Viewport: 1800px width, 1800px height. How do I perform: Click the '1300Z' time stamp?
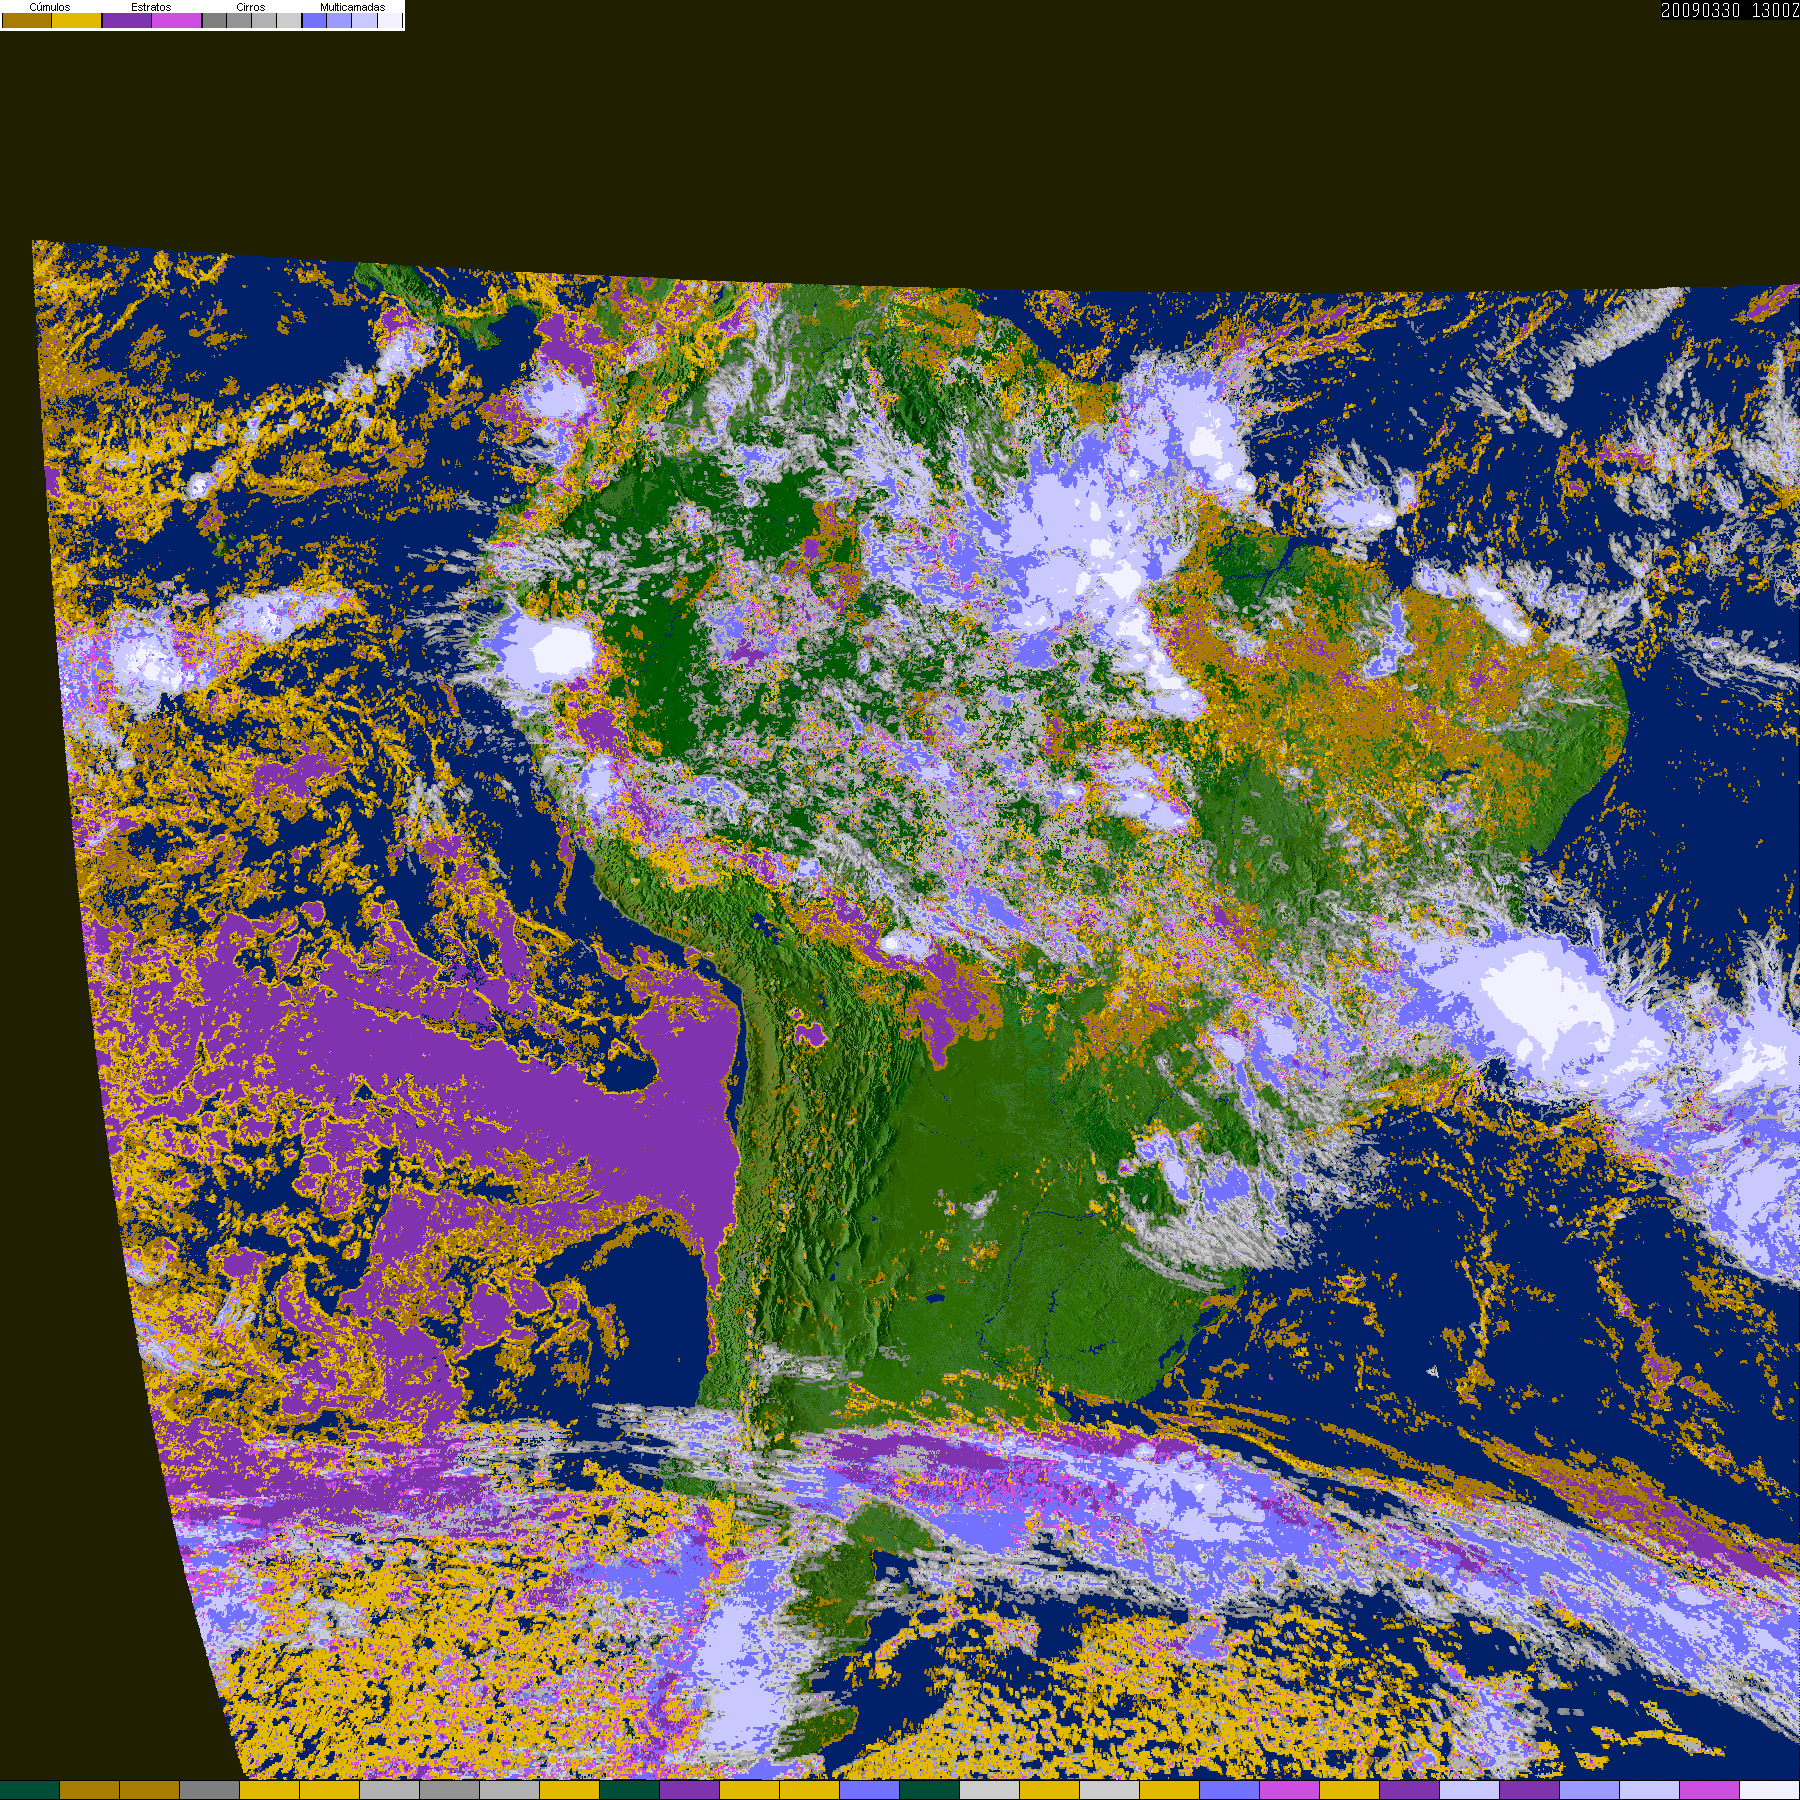click(1775, 10)
